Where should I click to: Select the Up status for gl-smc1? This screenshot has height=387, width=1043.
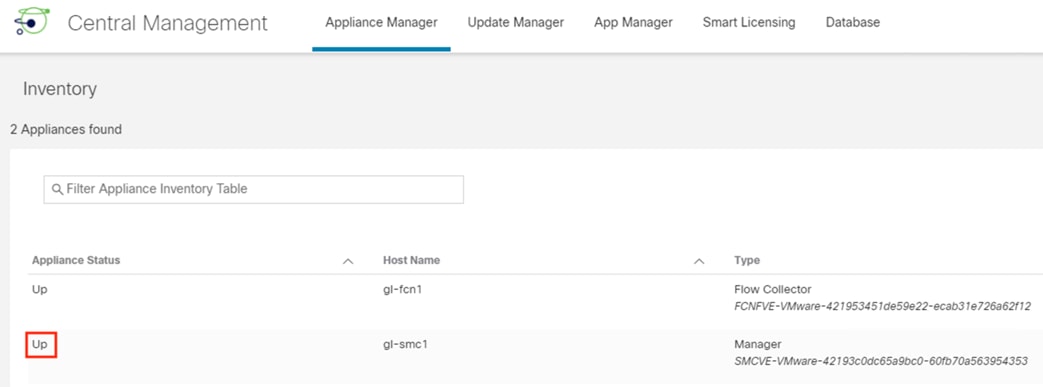tap(40, 345)
